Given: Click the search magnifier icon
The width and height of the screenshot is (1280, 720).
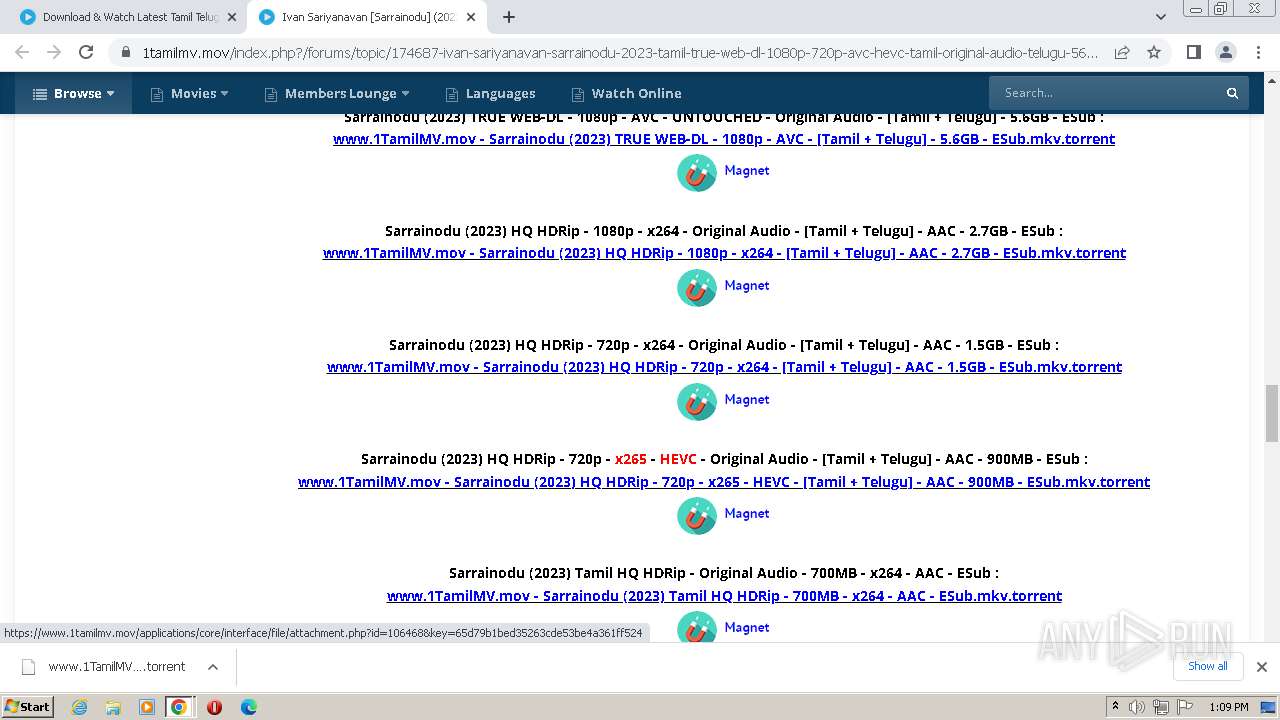Looking at the screenshot, I should point(1232,93).
